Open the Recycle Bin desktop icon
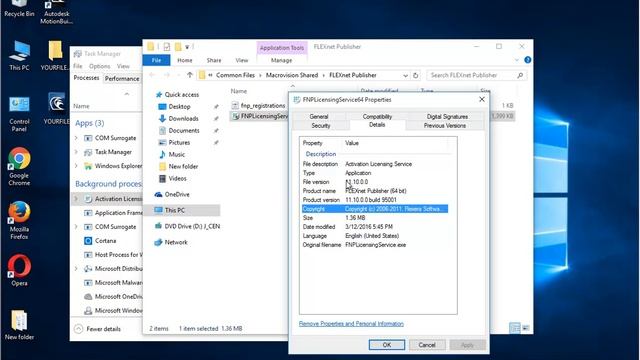 coord(19,8)
